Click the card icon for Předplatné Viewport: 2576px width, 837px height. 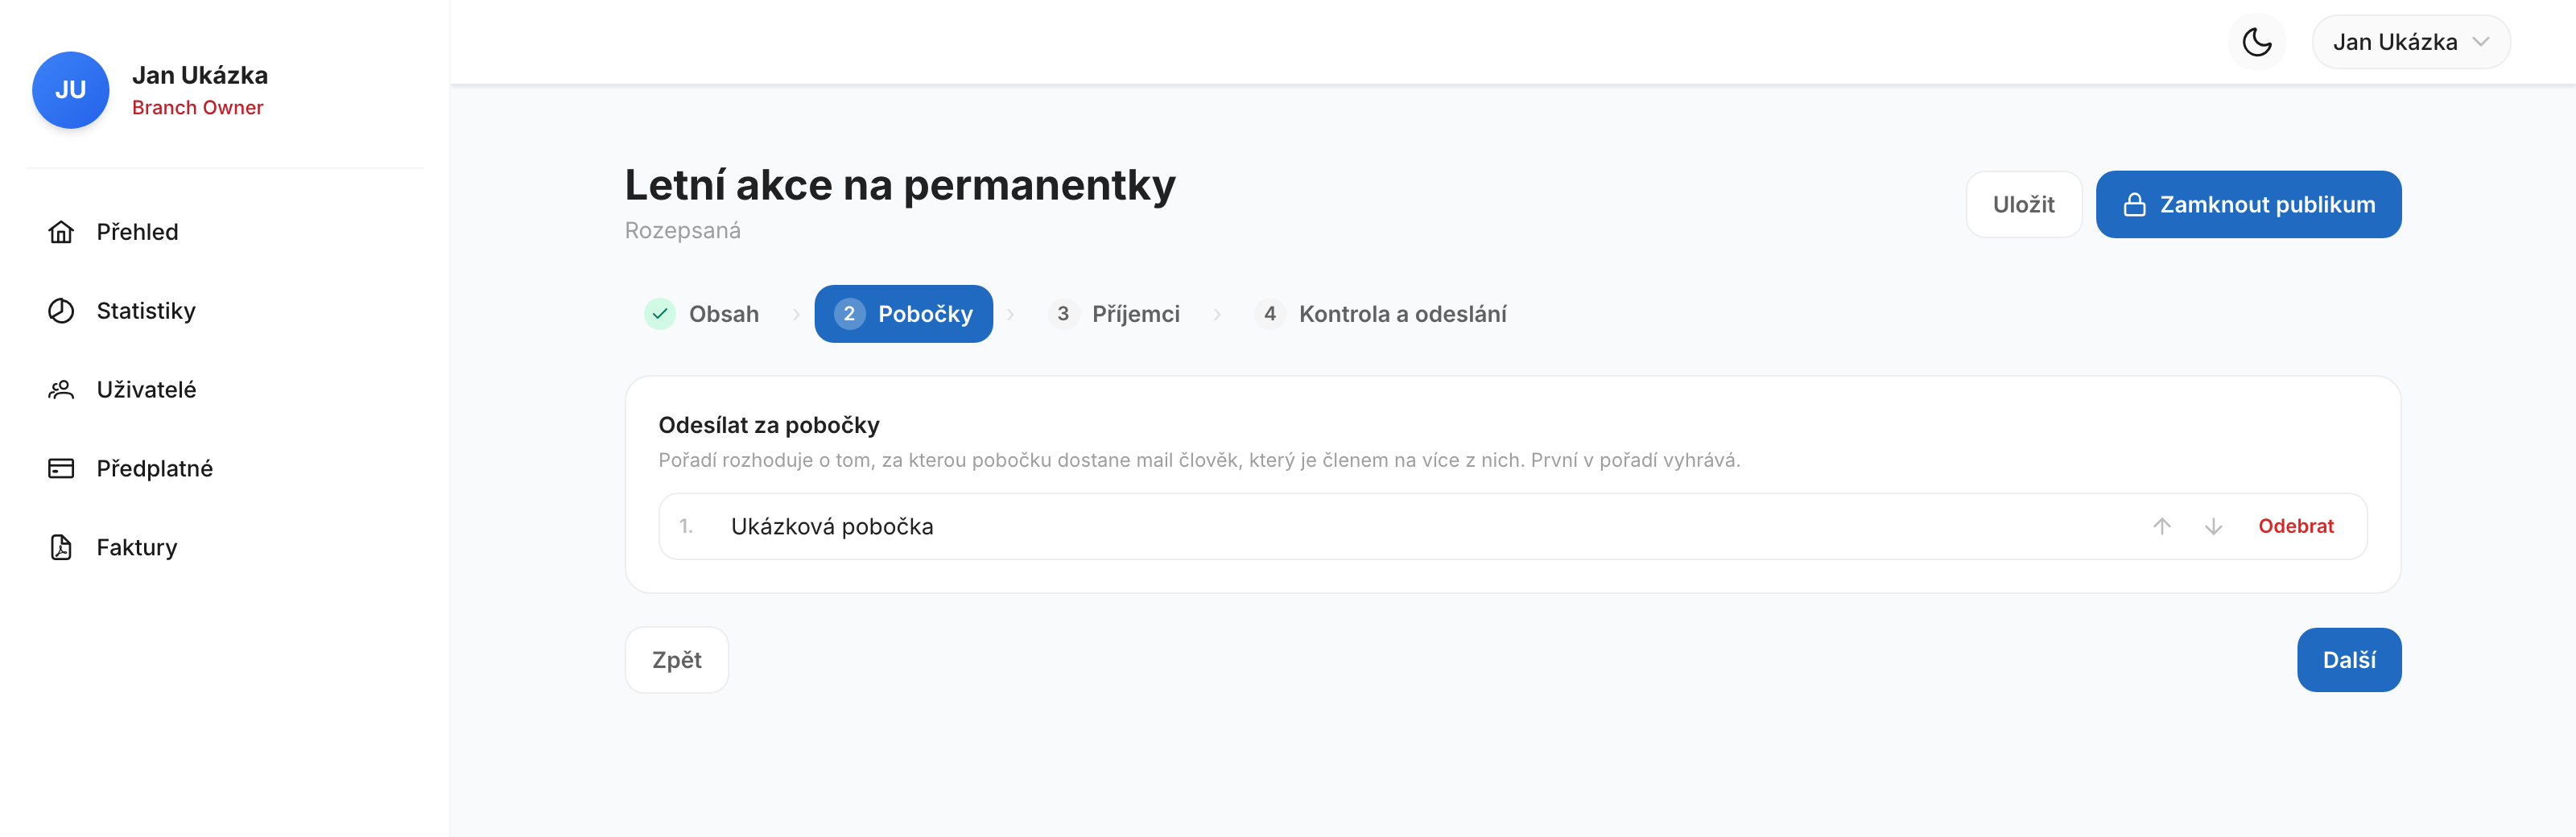[x=61, y=469]
